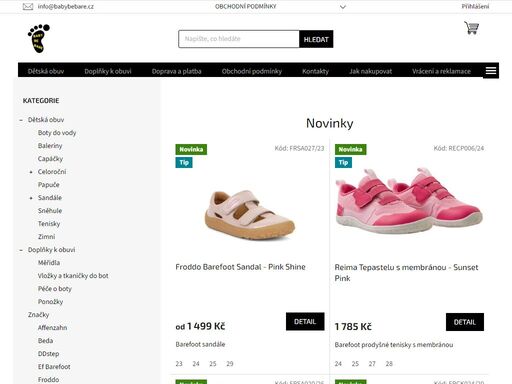The width and height of the screenshot is (512, 384).
Task: Click size 23 under Froddo sandal
Action: [x=179, y=364]
